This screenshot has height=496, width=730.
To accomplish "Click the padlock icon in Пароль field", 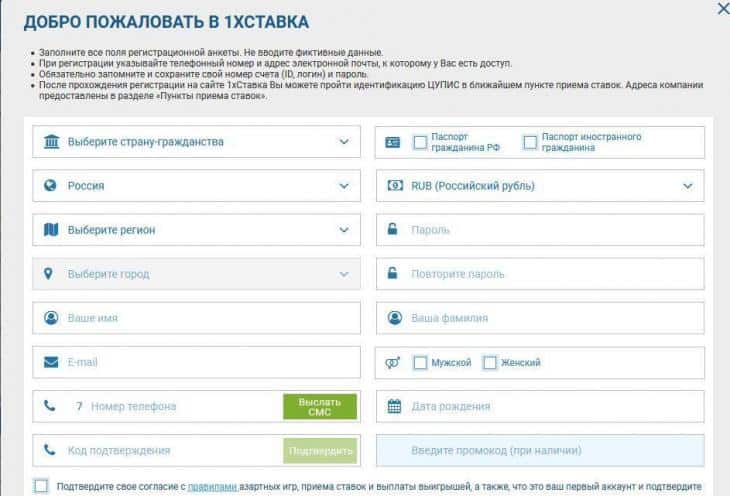I will (394, 230).
